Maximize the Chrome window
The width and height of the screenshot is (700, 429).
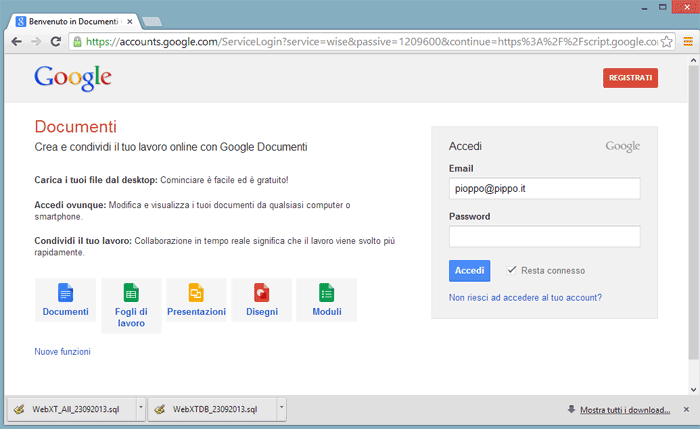tap(662, 7)
